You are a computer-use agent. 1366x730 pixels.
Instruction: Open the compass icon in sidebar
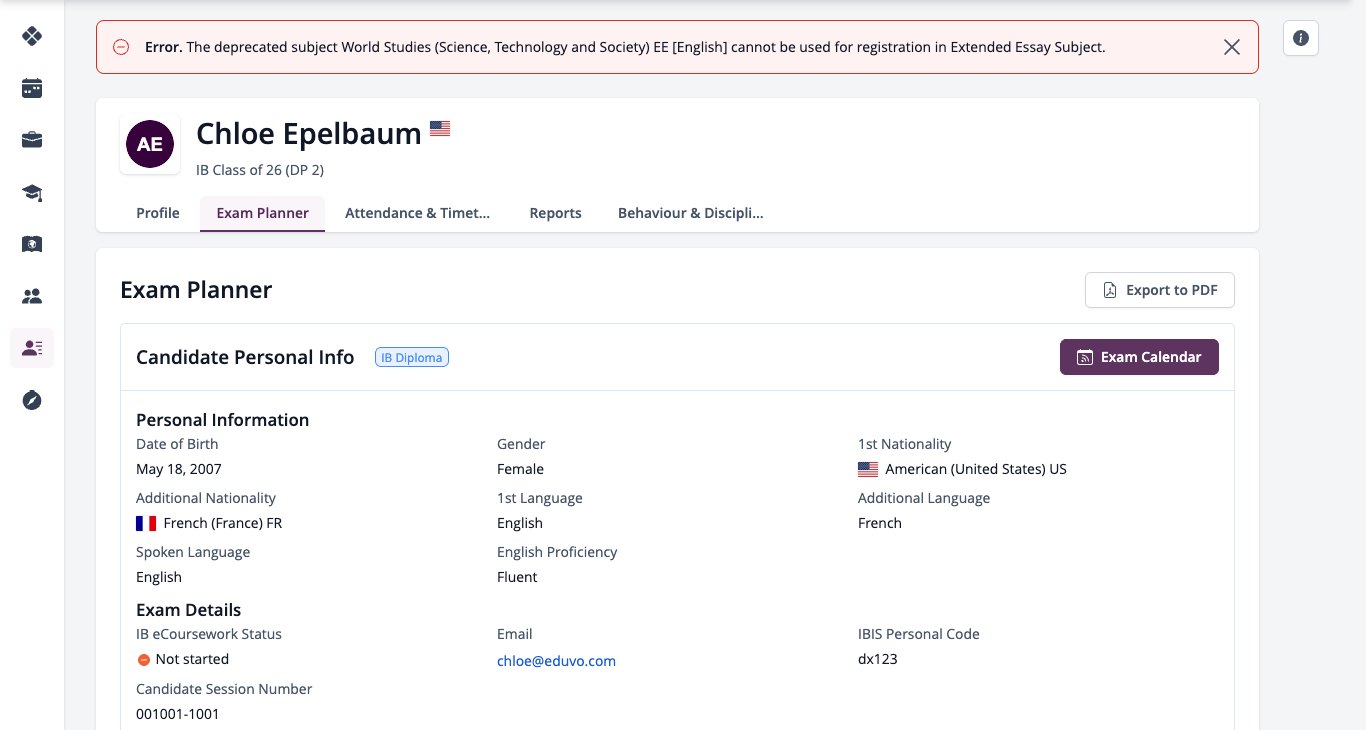pyautogui.click(x=32, y=400)
